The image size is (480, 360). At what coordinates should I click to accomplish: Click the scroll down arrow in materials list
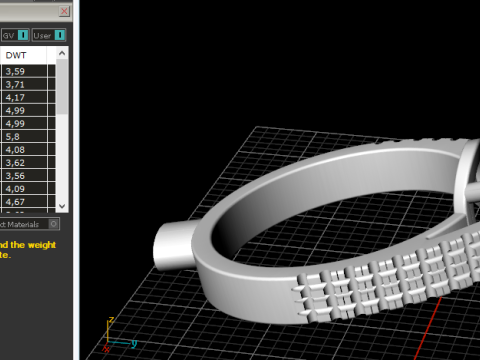coord(62,206)
